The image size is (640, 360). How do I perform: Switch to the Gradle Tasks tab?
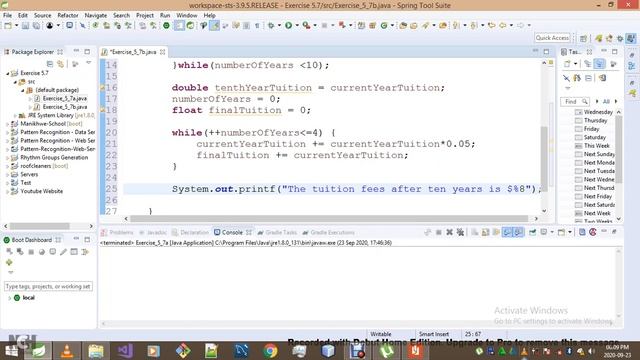[277, 232]
